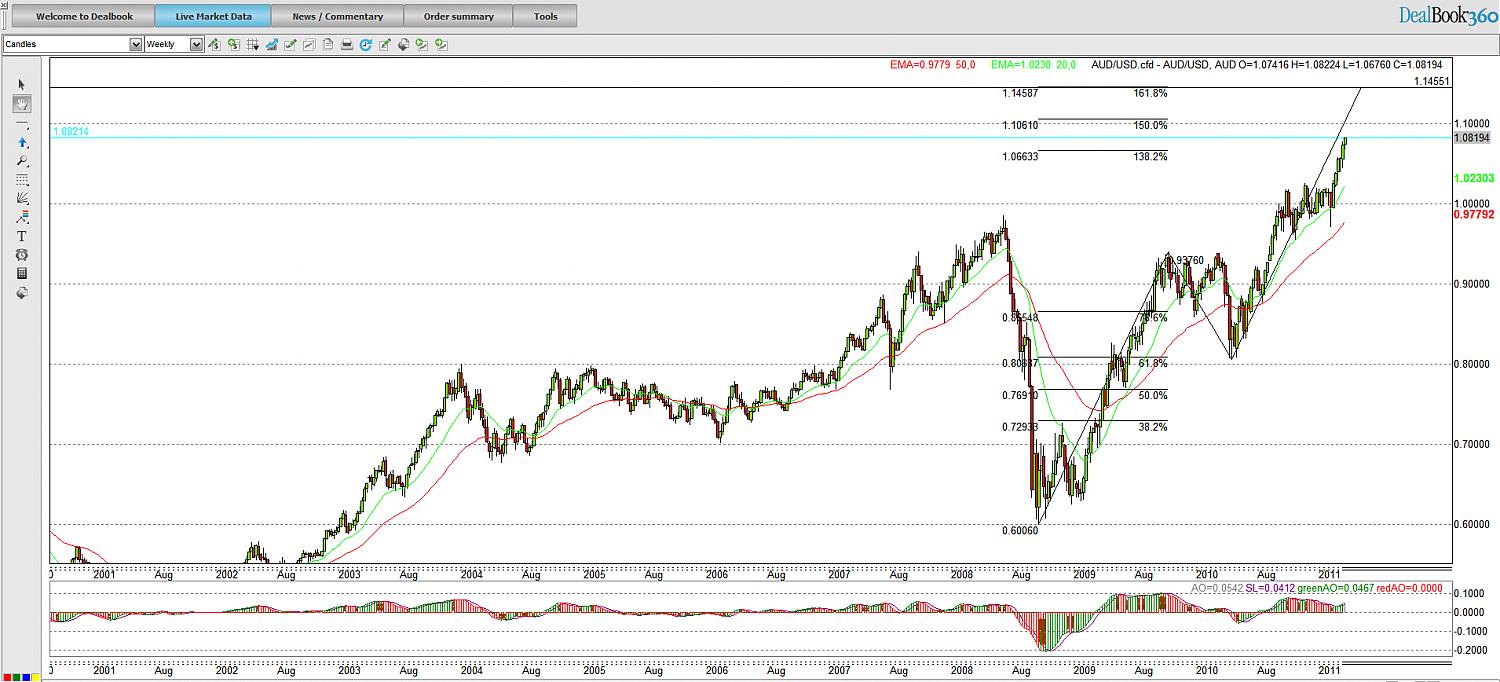Select the text T annotation tool
This screenshot has width=1500, height=682.
click(x=22, y=236)
